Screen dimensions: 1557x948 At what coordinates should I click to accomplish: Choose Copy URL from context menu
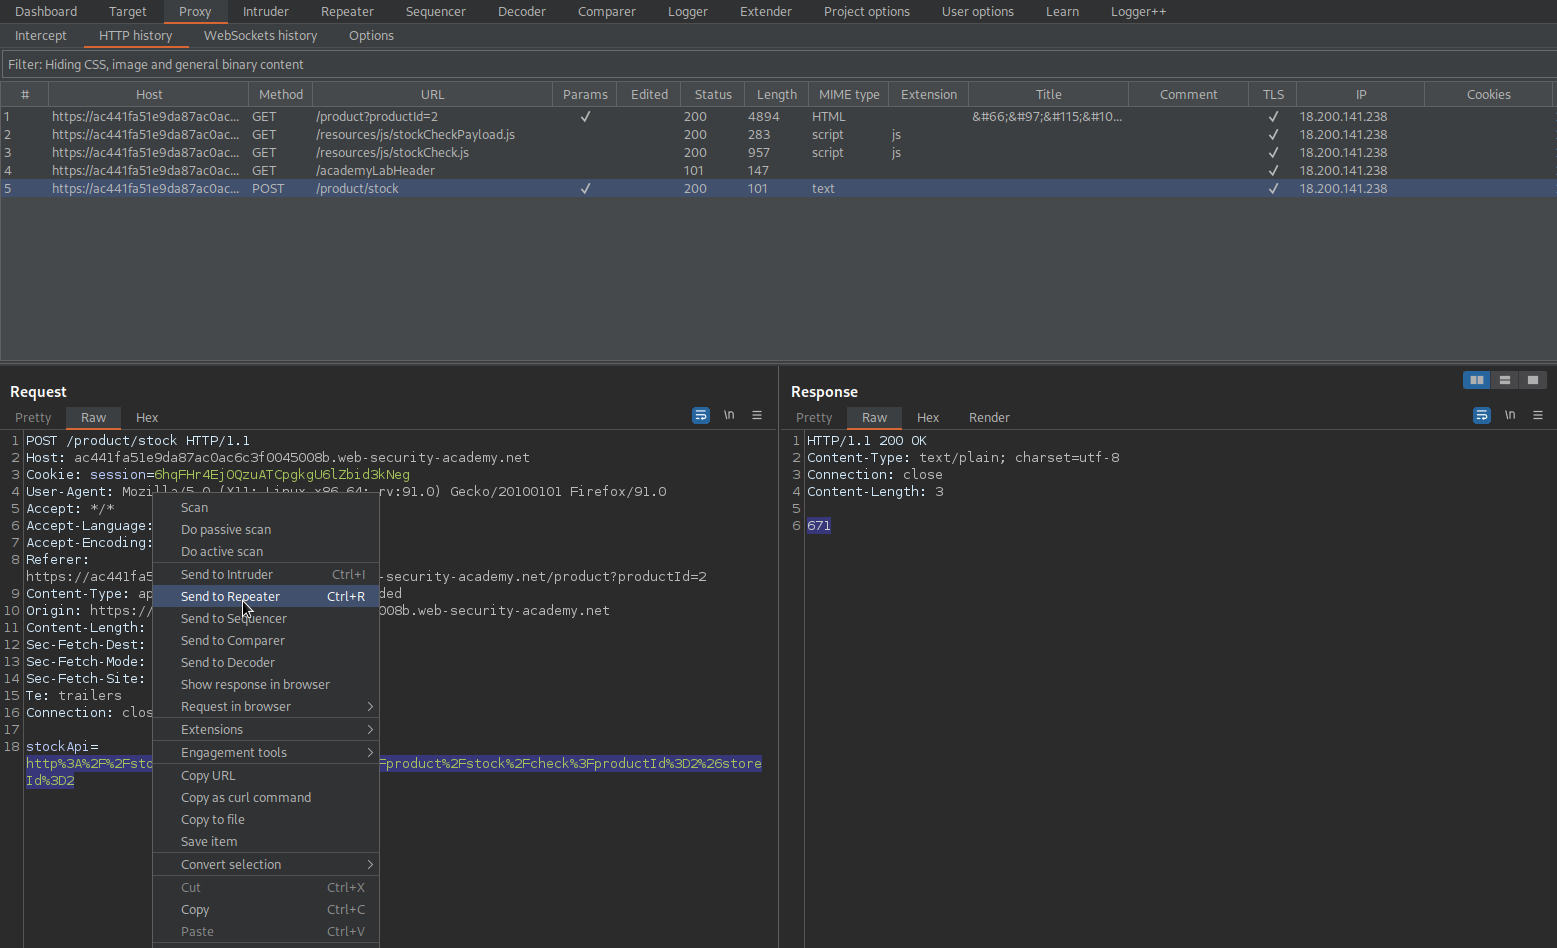pyautogui.click(x=266, y=775)
